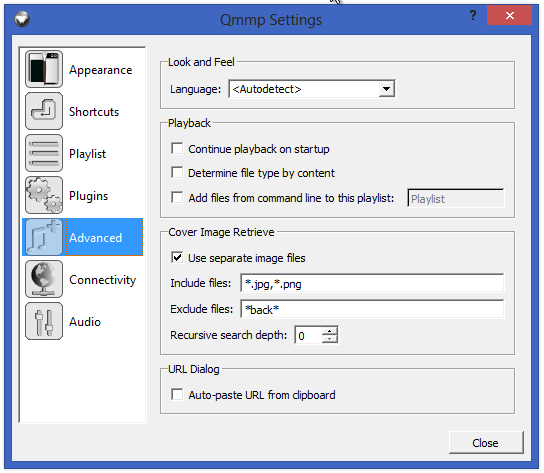The width and height of the screenshot is (544, 473).
Task: Click the Recursive search depth value field
Action: (x=308, y=335)
